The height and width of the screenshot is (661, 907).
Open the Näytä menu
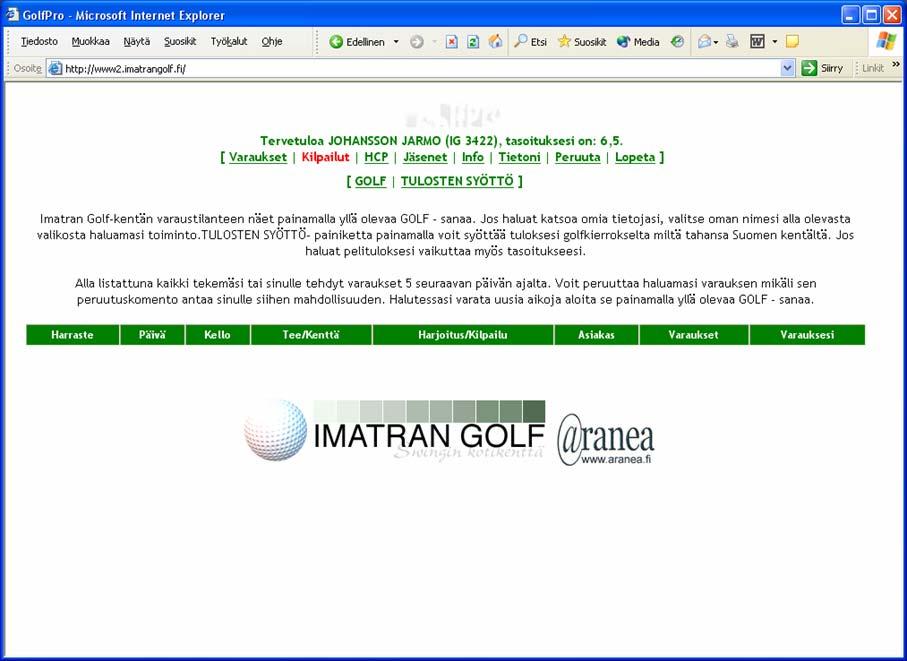tap(137, 42)
